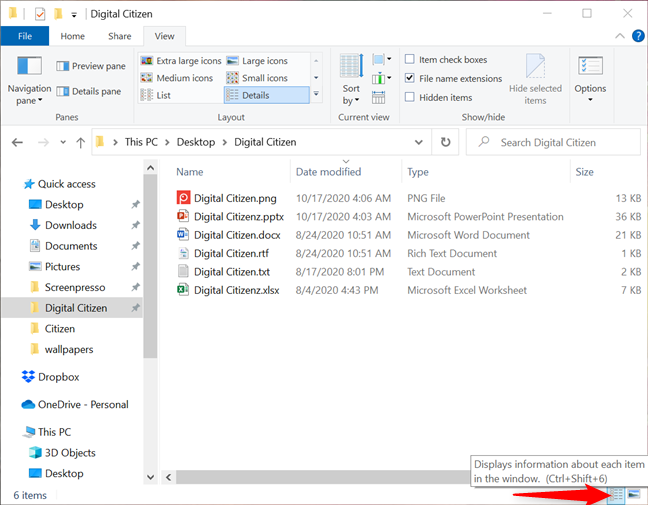Expand chevron after Desktop in address bar
The height and width of the screenshot is (505, 648).
coord(225,143)
